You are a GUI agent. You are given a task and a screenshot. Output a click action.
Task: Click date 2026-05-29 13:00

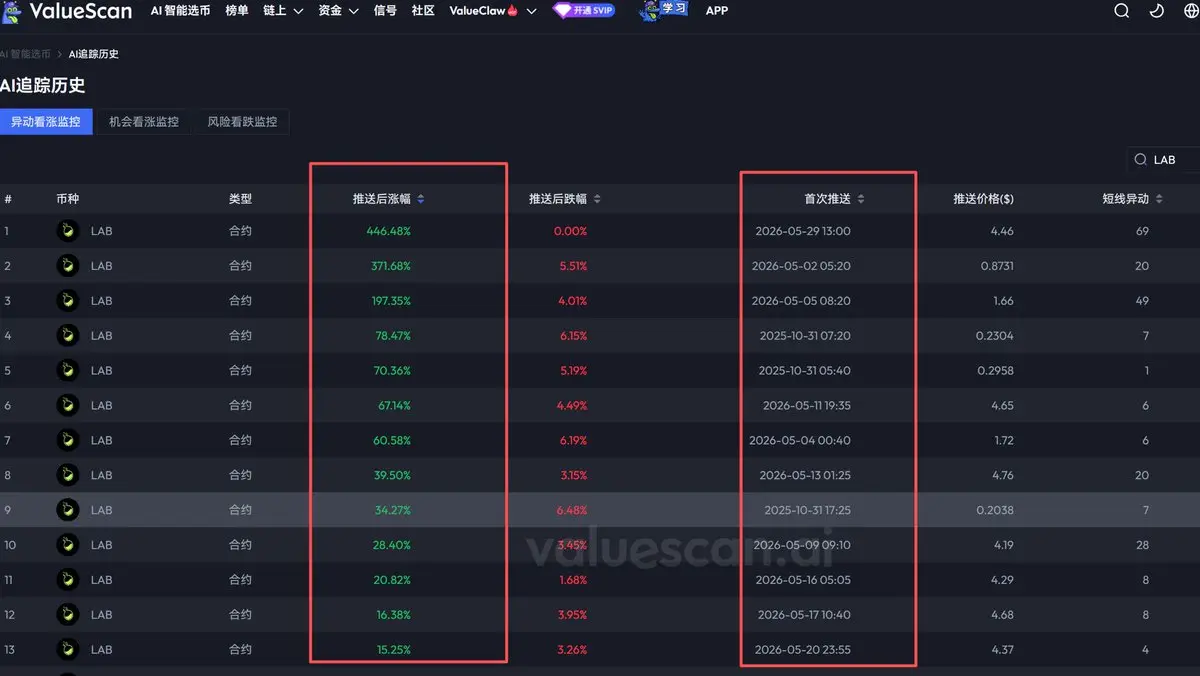pyautogui.click(x=803, y=231)
